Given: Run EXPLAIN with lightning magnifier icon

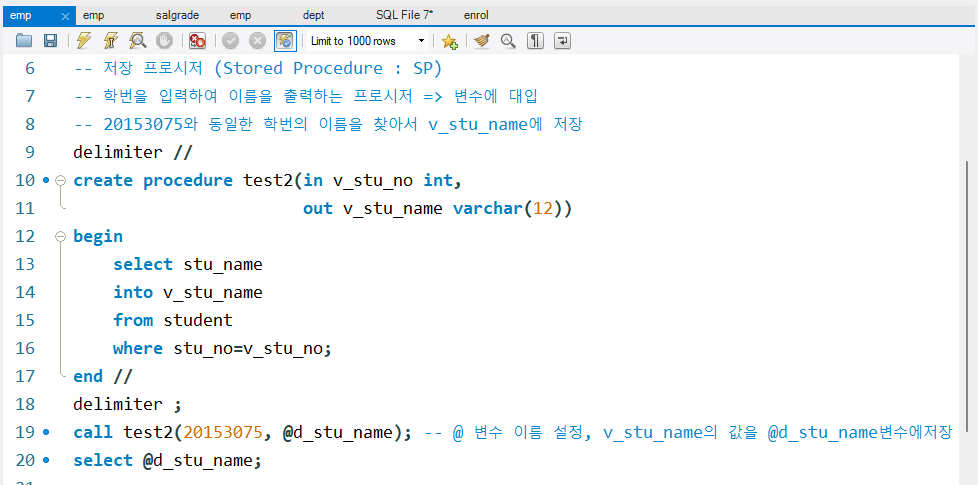Looking at the screenshot, I should click(138, 41).
